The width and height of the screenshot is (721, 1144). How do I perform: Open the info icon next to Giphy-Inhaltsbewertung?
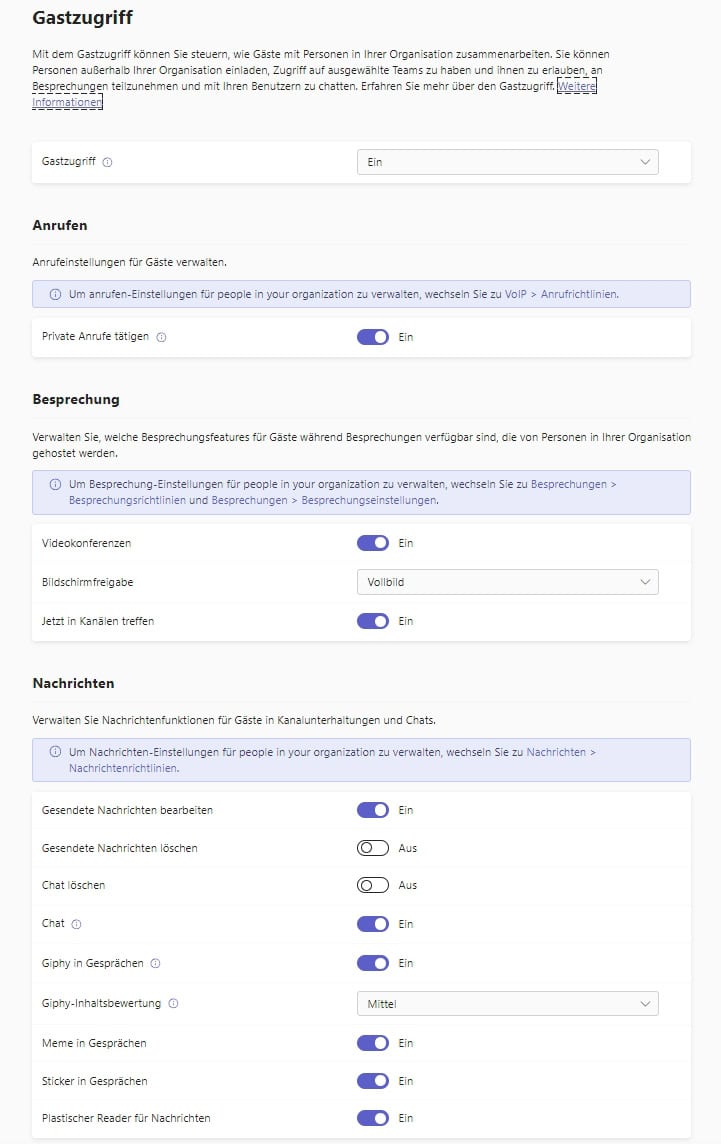pyautogui.click(x=172, y=1002)
